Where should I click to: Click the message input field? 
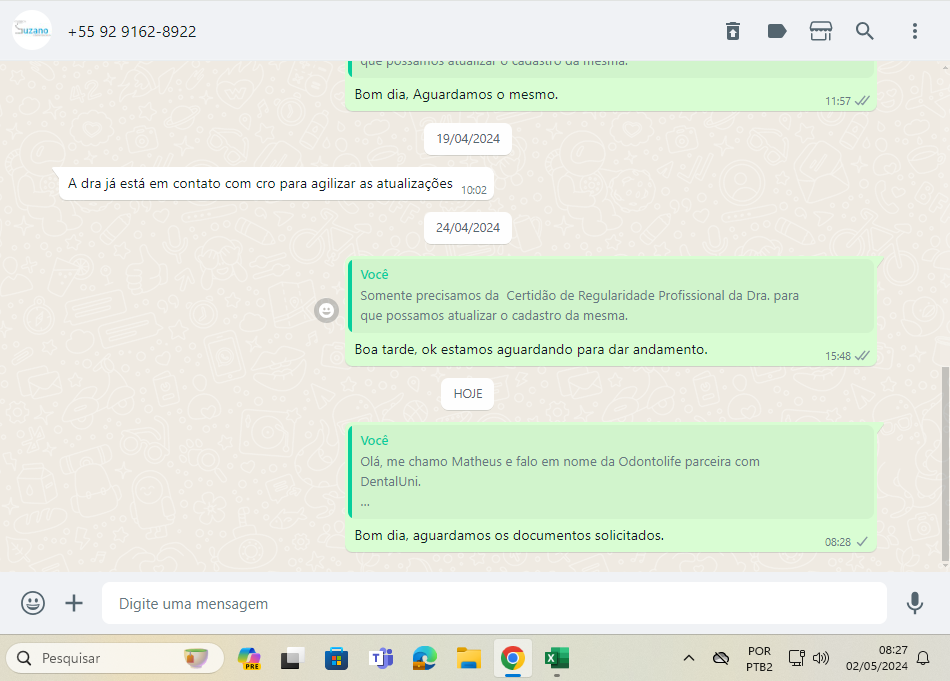pyautogui.click(x=494, y=604)
